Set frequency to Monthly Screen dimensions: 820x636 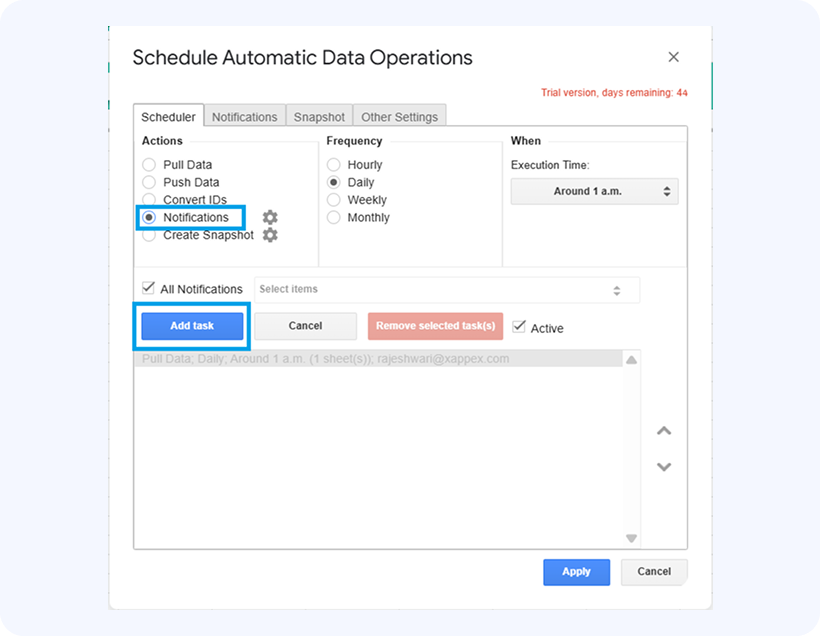334,217
